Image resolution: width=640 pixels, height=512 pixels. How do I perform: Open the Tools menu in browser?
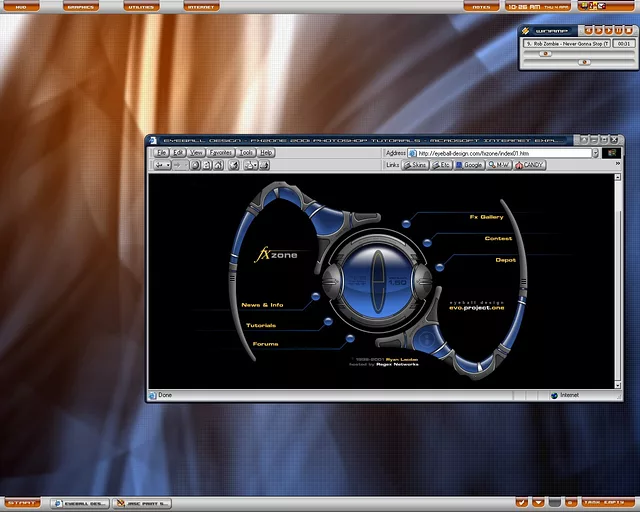tap(247, 153)
